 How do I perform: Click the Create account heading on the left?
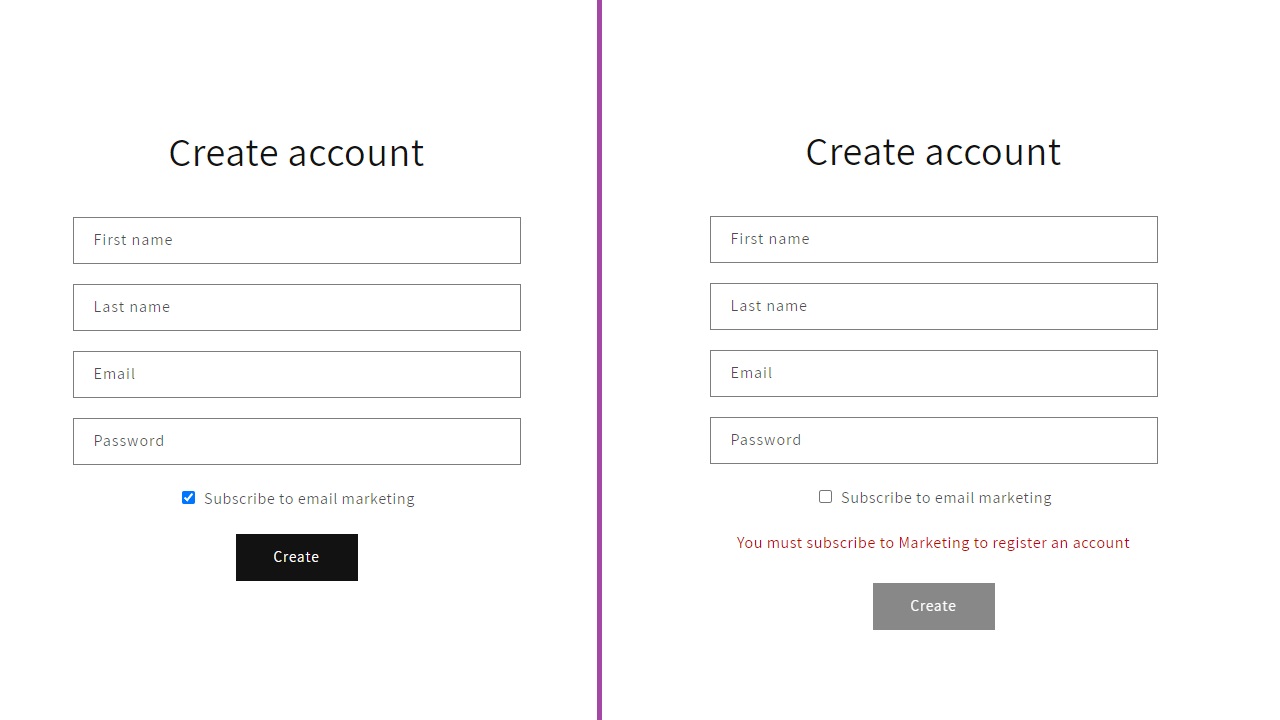pos(296,153)
